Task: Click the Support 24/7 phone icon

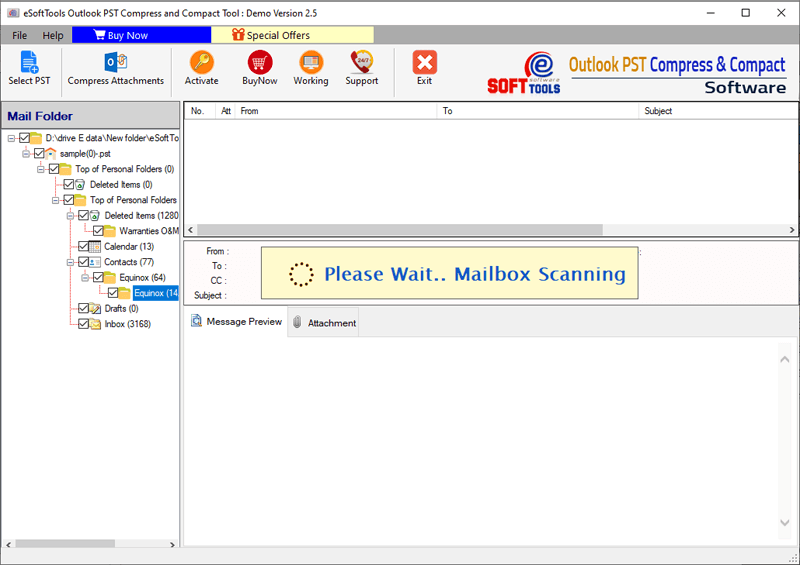Action: [x=362, y=62]
